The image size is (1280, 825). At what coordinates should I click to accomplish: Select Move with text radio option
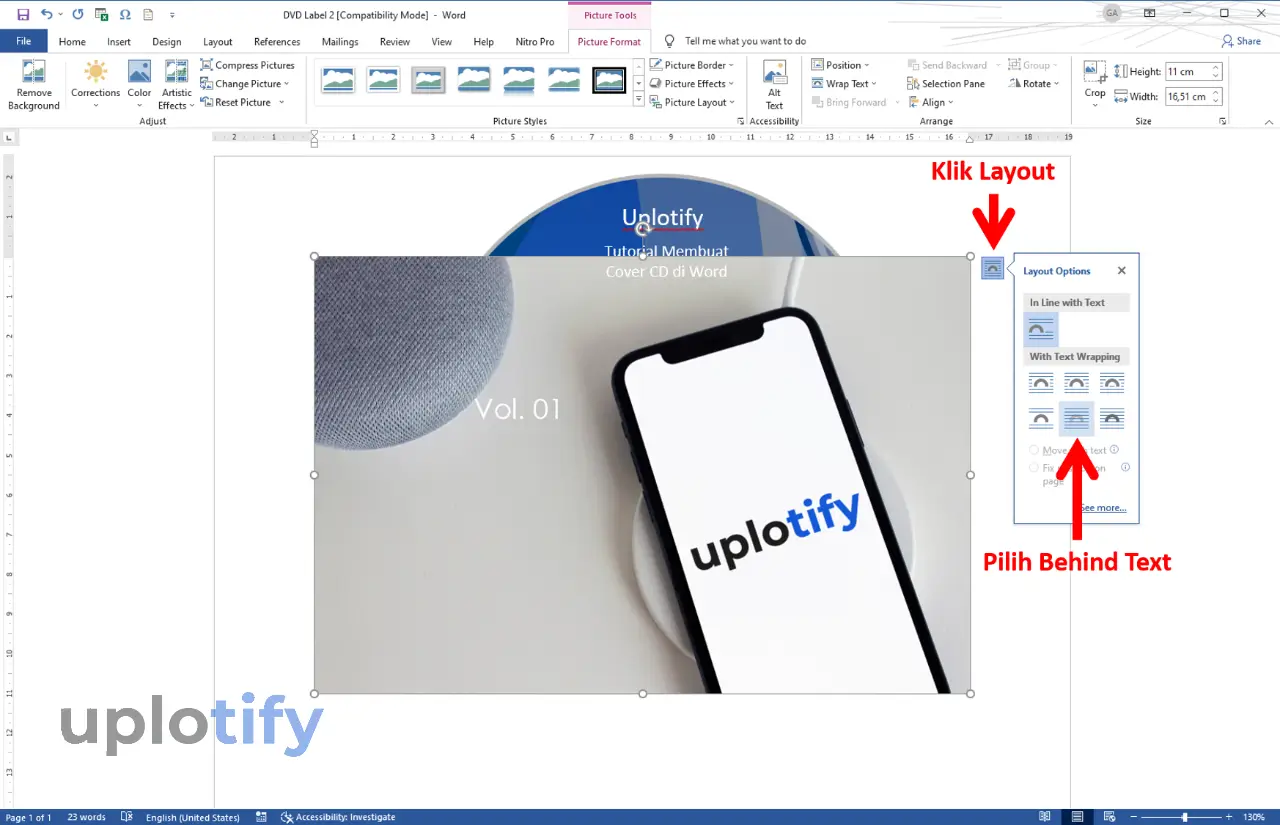click(1034, 450)
